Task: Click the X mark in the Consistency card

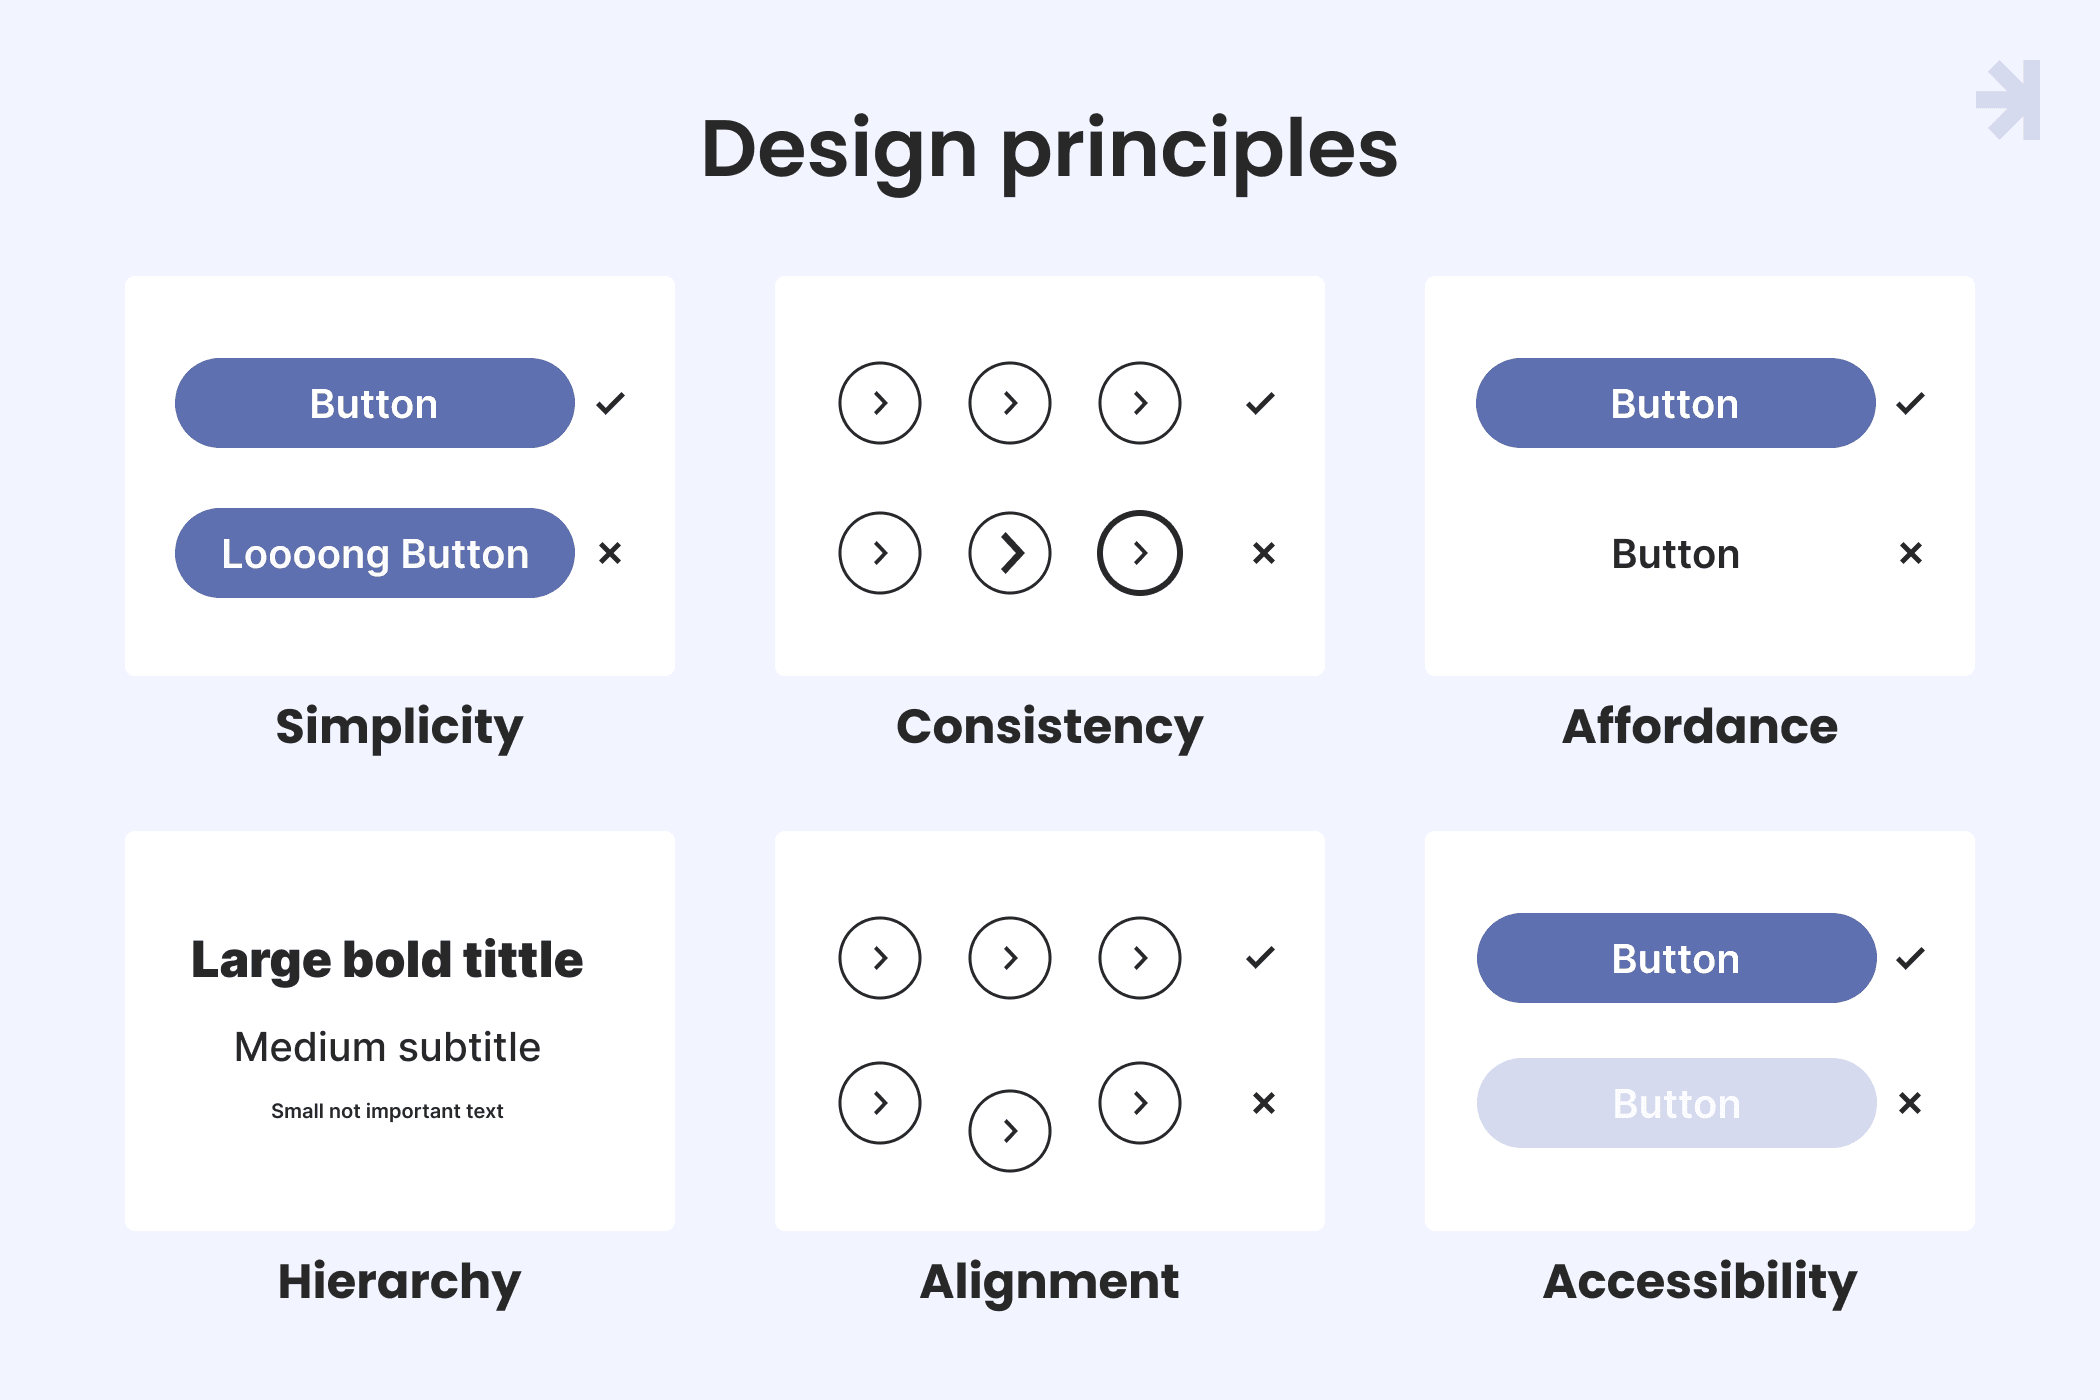Action: point(1264,553)
